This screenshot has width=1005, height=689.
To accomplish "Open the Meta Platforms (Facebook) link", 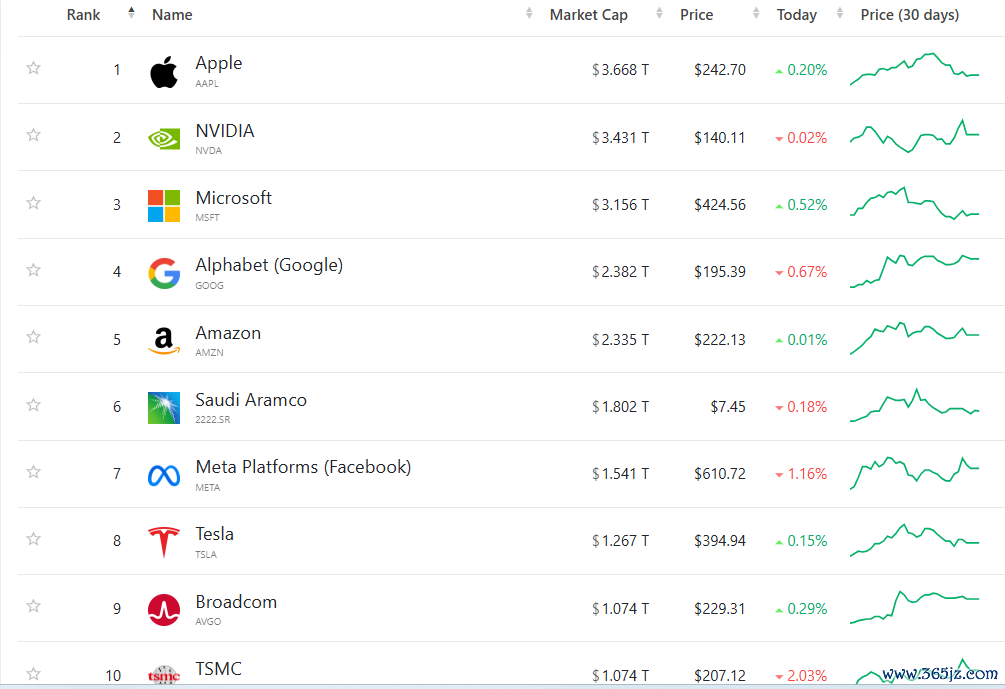I will (303, 467).
